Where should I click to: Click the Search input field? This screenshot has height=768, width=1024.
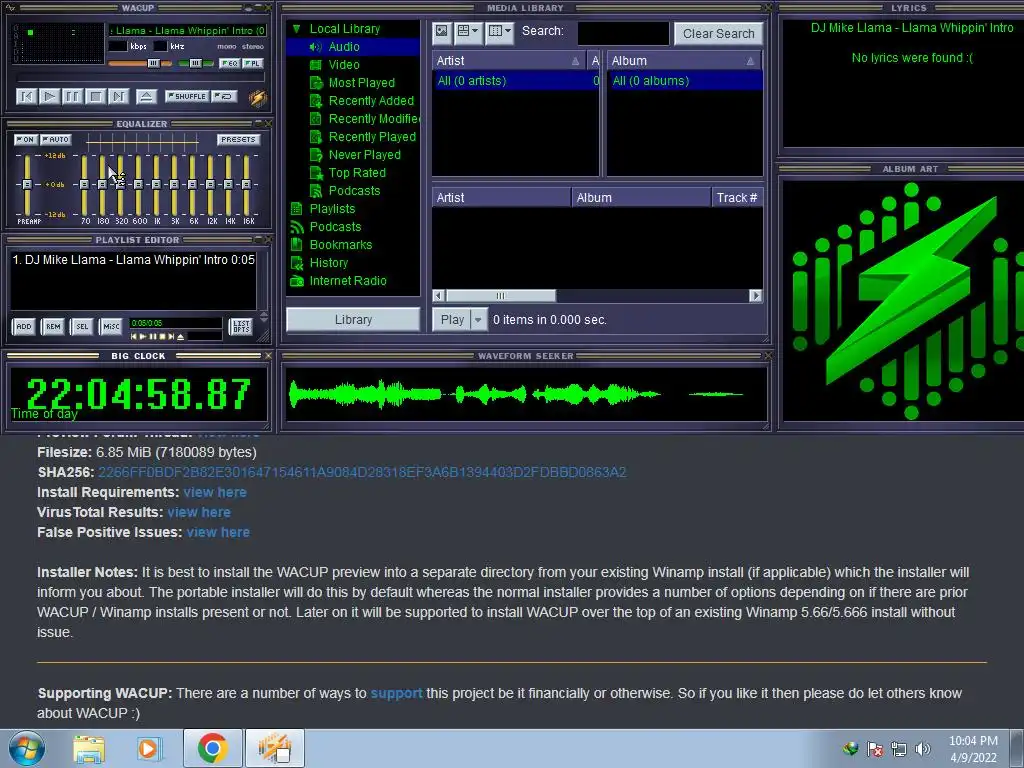coord(623,33)
